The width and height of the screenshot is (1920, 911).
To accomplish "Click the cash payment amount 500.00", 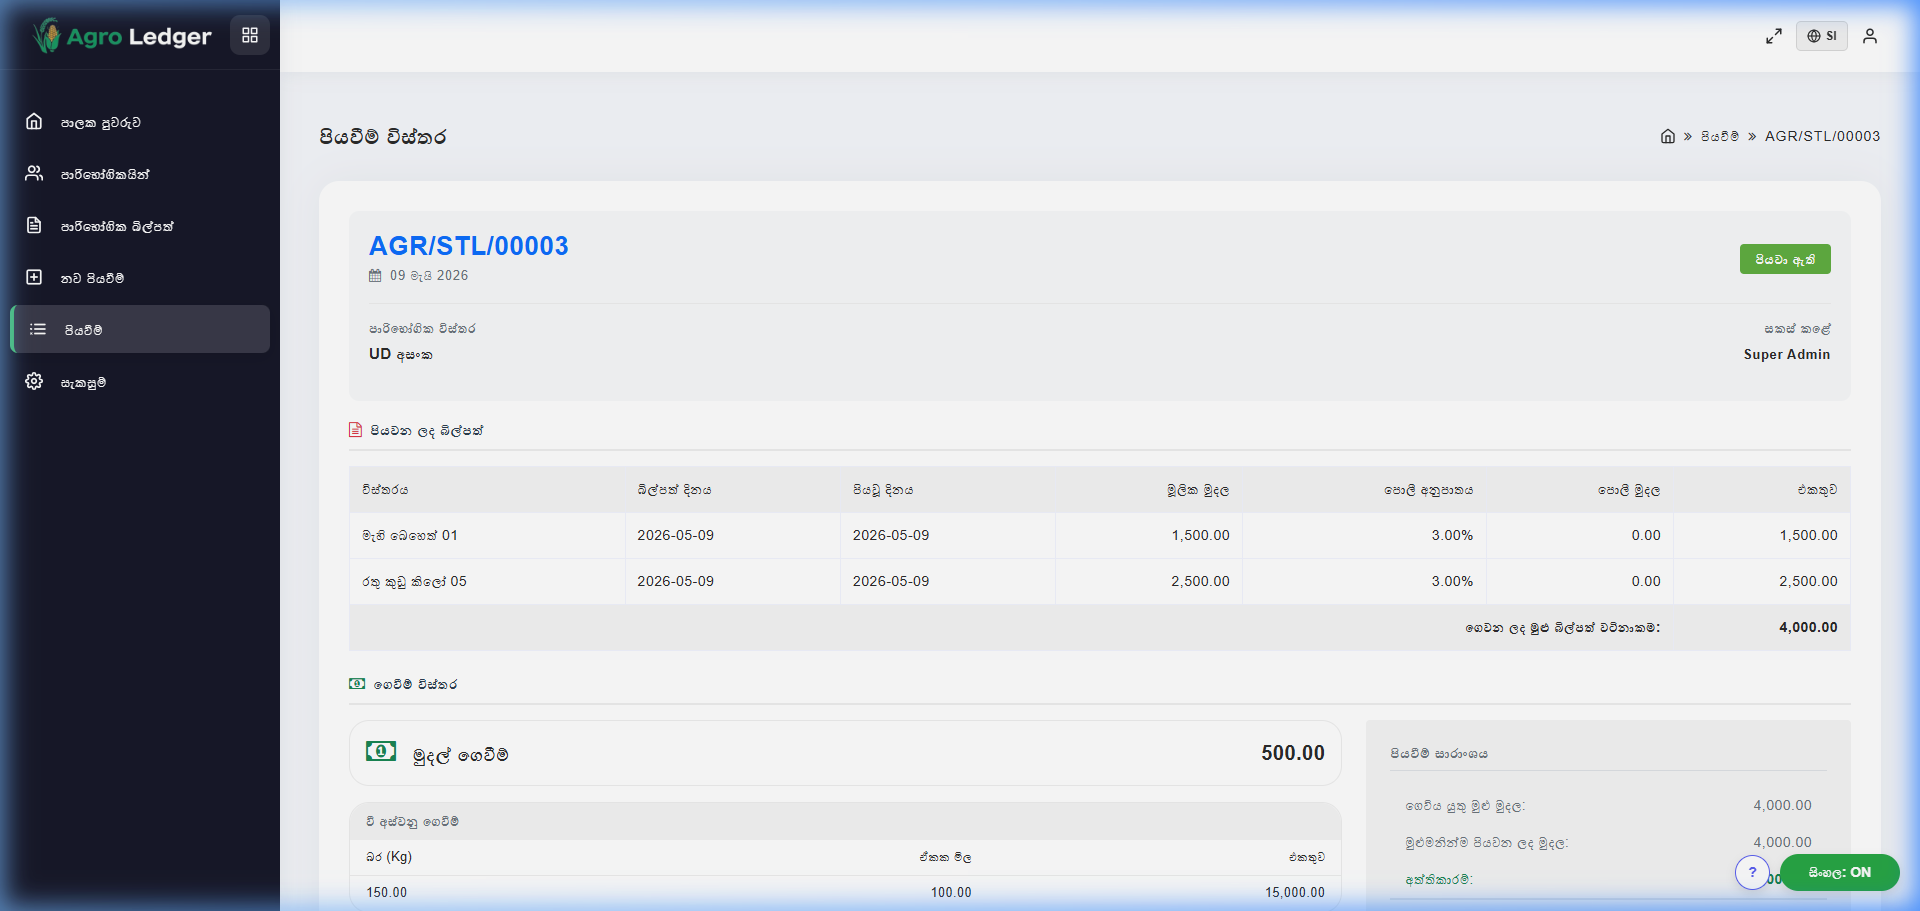I will [1293, 753].
